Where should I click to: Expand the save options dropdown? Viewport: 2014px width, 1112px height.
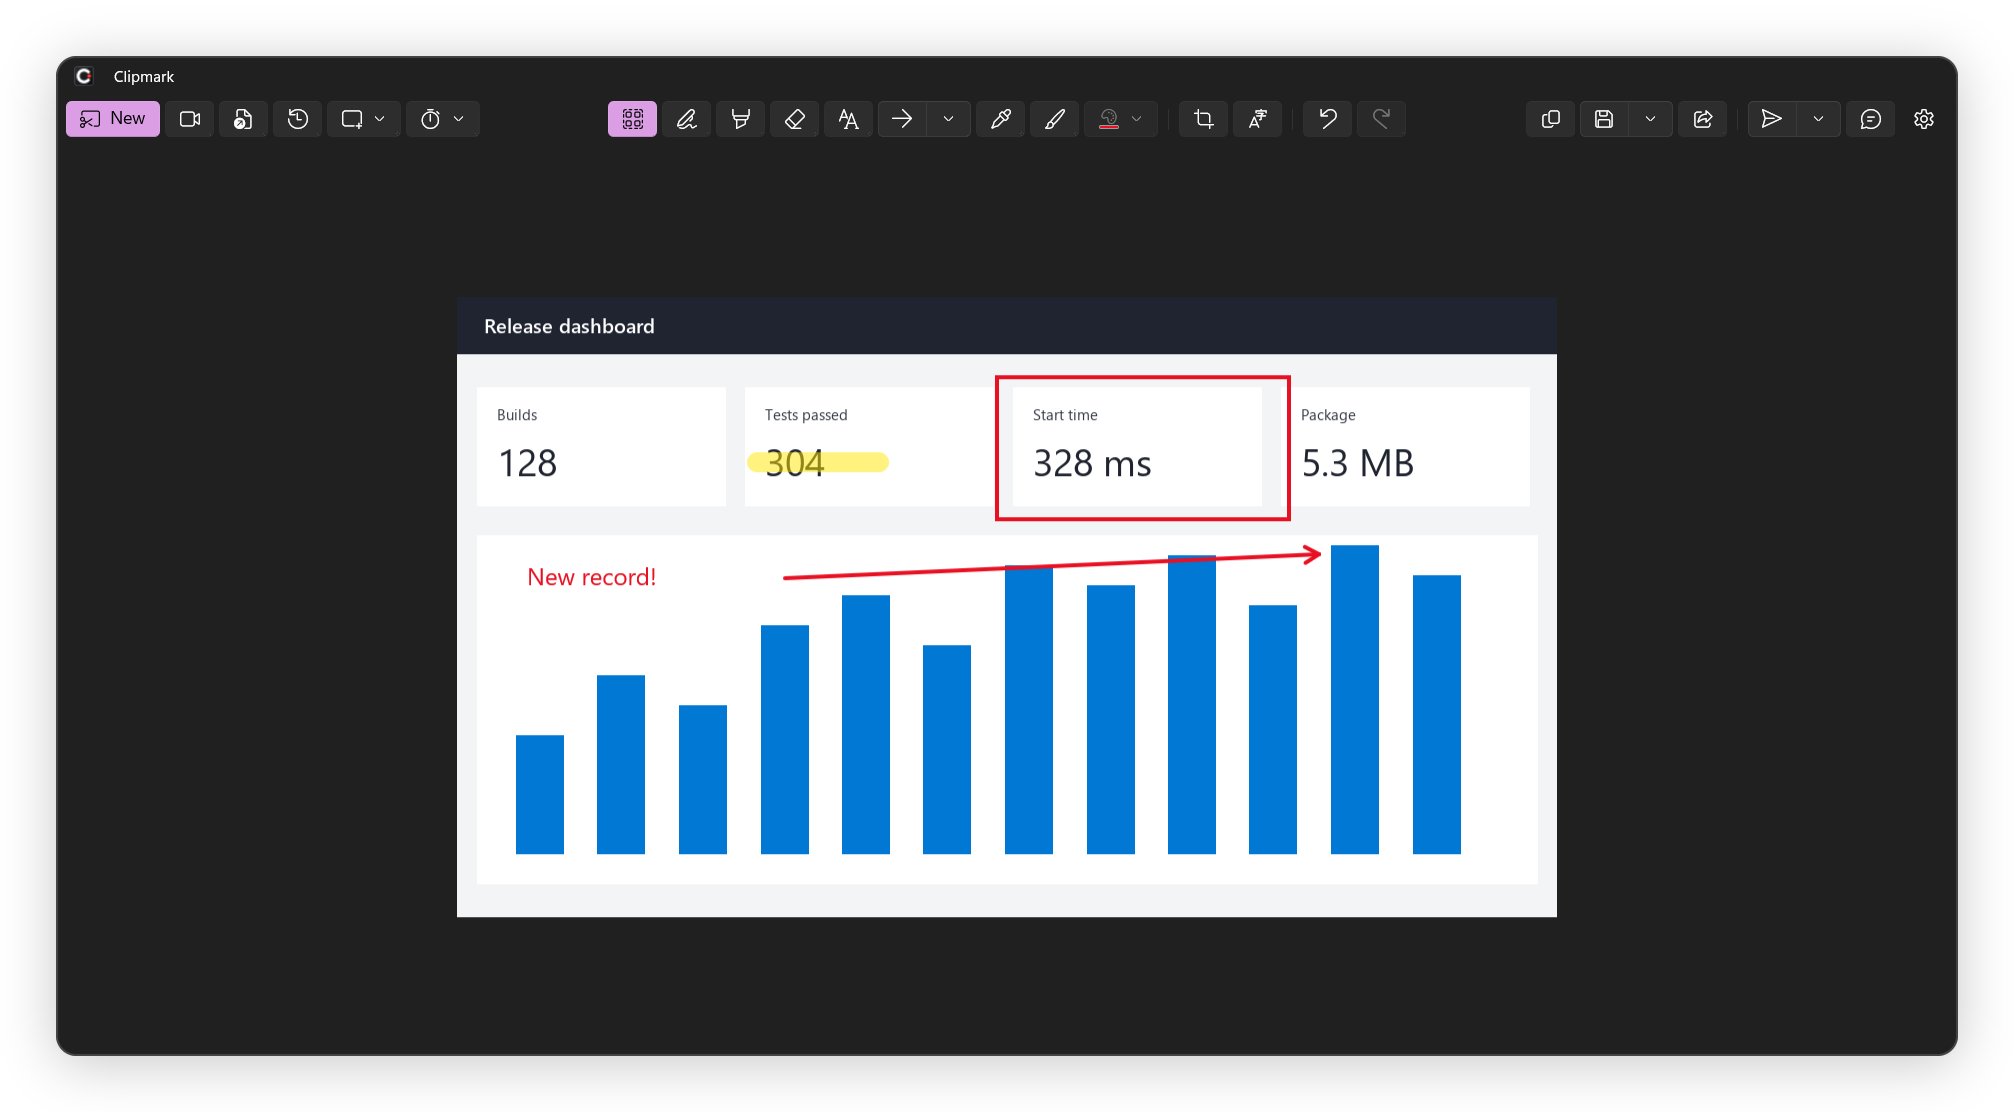tap(1651, 119)
